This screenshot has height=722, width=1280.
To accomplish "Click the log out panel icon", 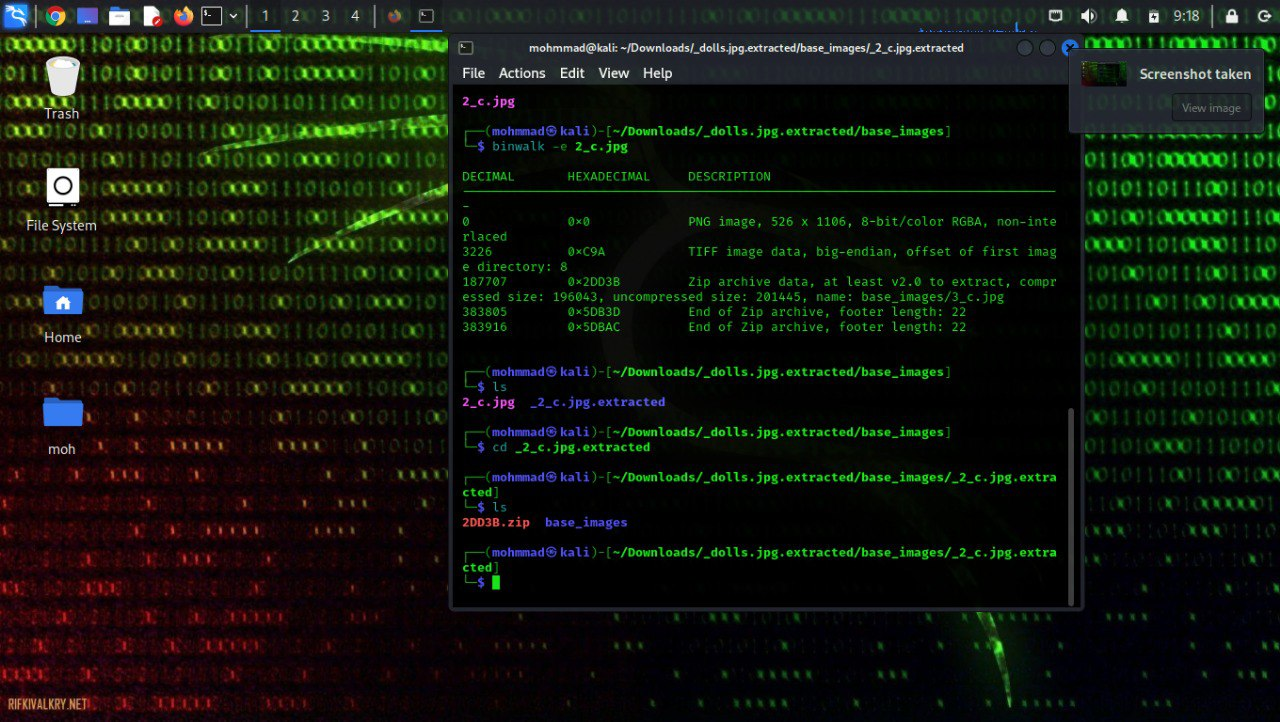I will (1263, 16).
